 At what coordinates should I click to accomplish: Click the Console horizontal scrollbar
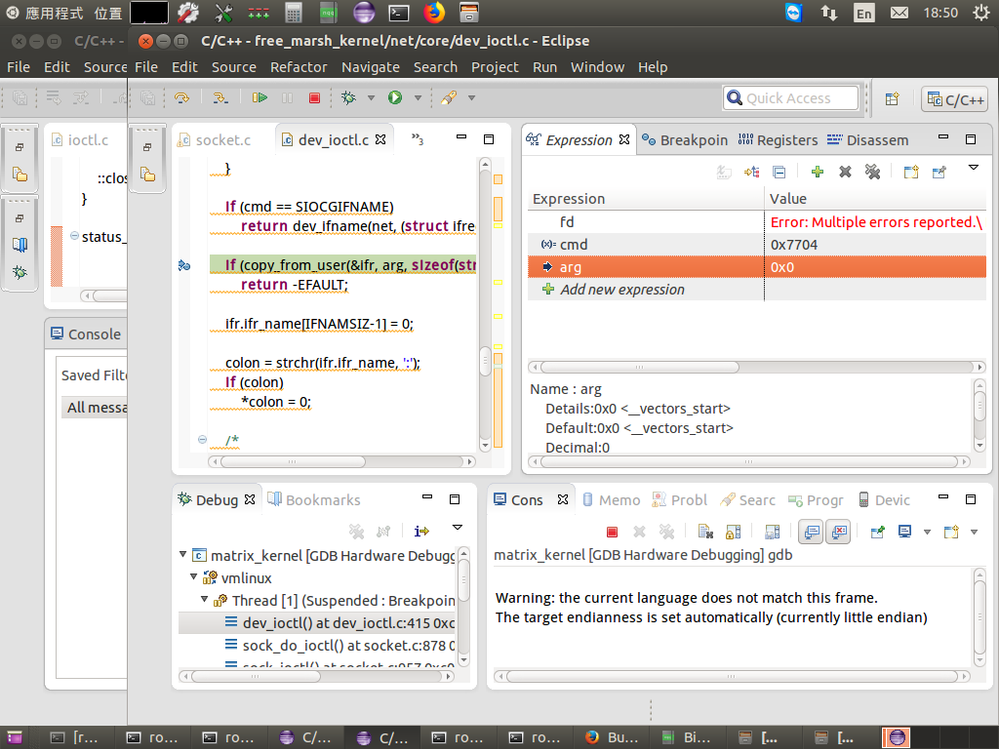pos(731,676)
